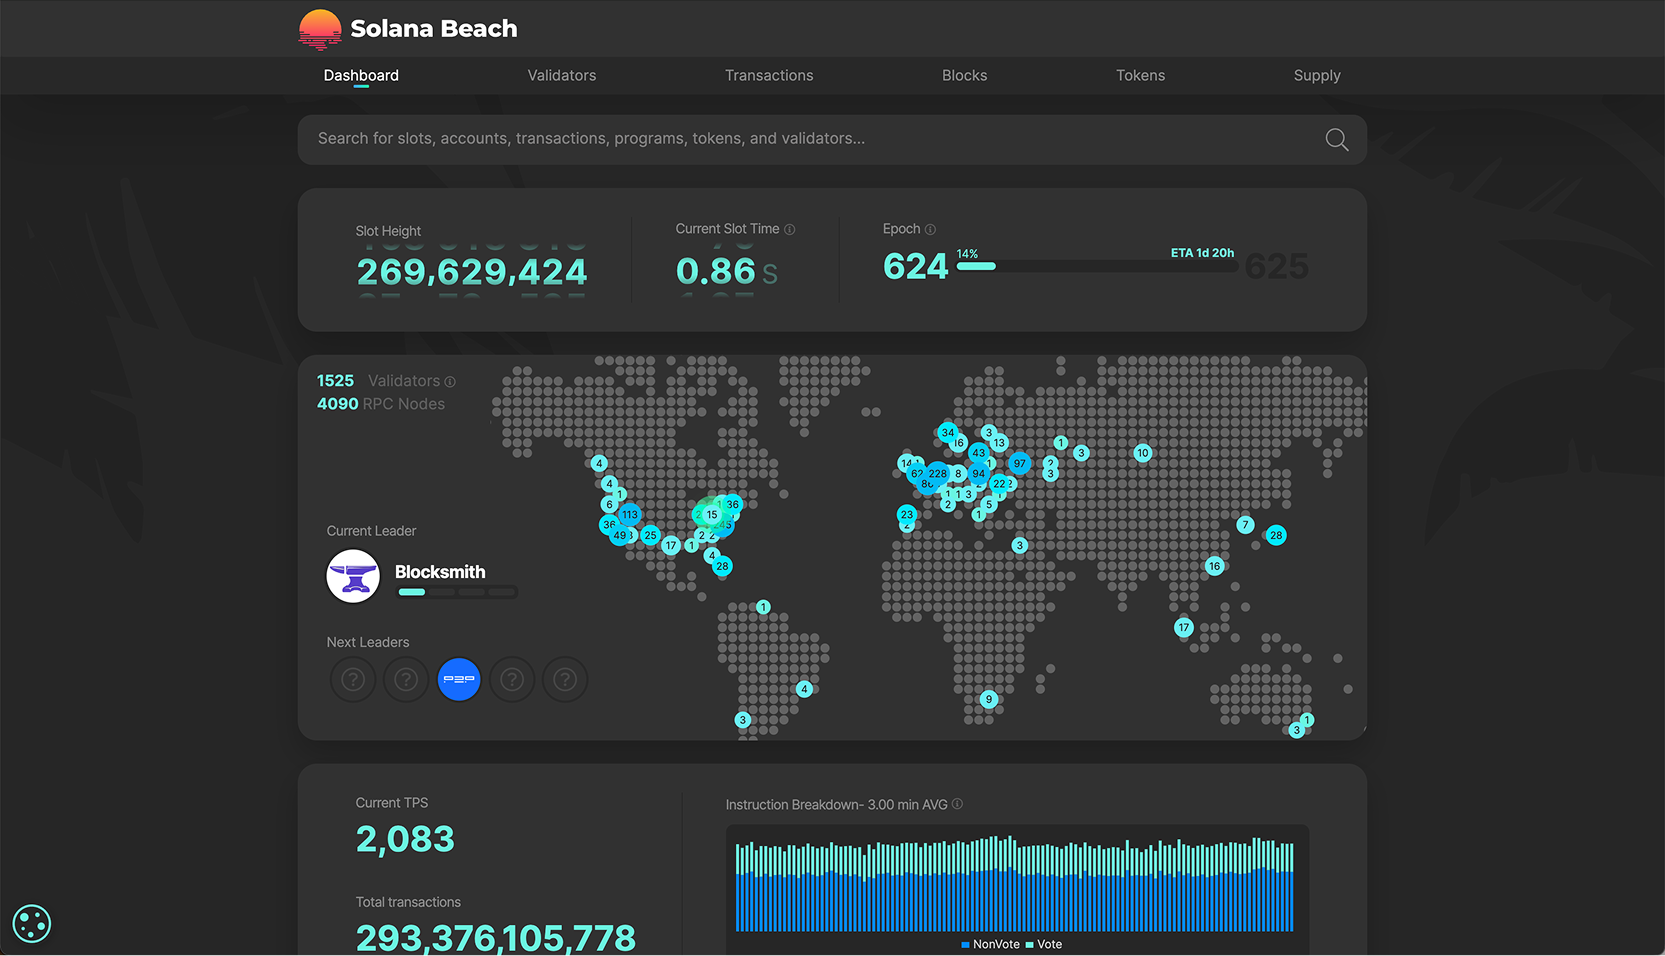
Task: Select the 94 validator cluster marker
Action: (978, 474)
